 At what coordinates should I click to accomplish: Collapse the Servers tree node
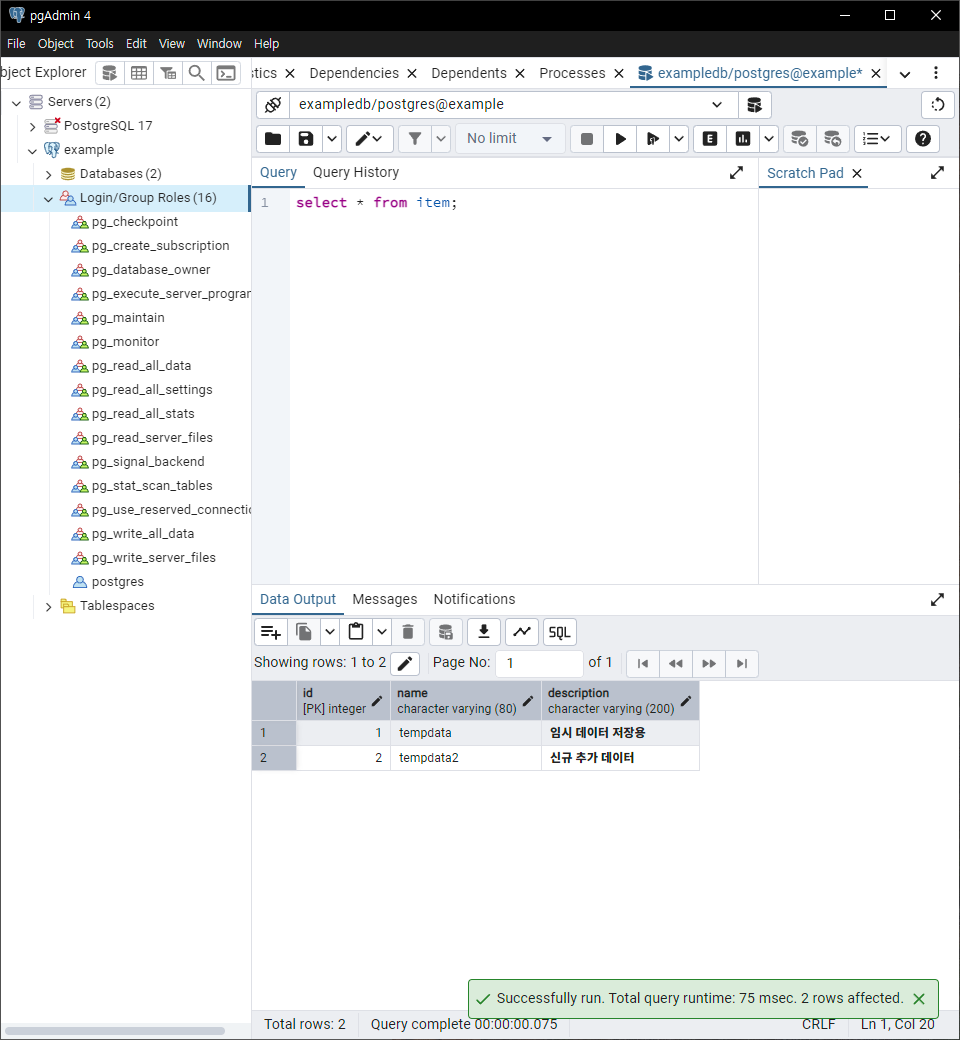tap(17, 102)
